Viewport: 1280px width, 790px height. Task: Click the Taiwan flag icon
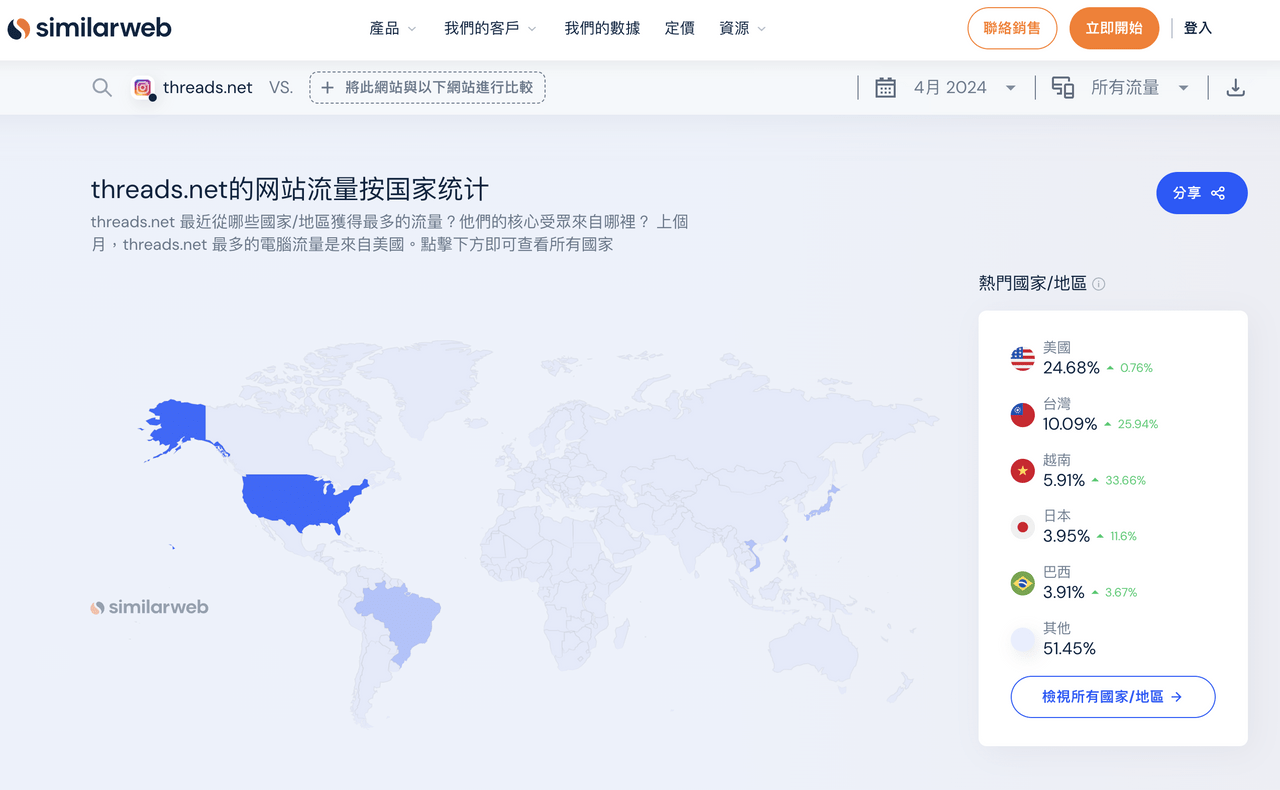coord(1021,413)
